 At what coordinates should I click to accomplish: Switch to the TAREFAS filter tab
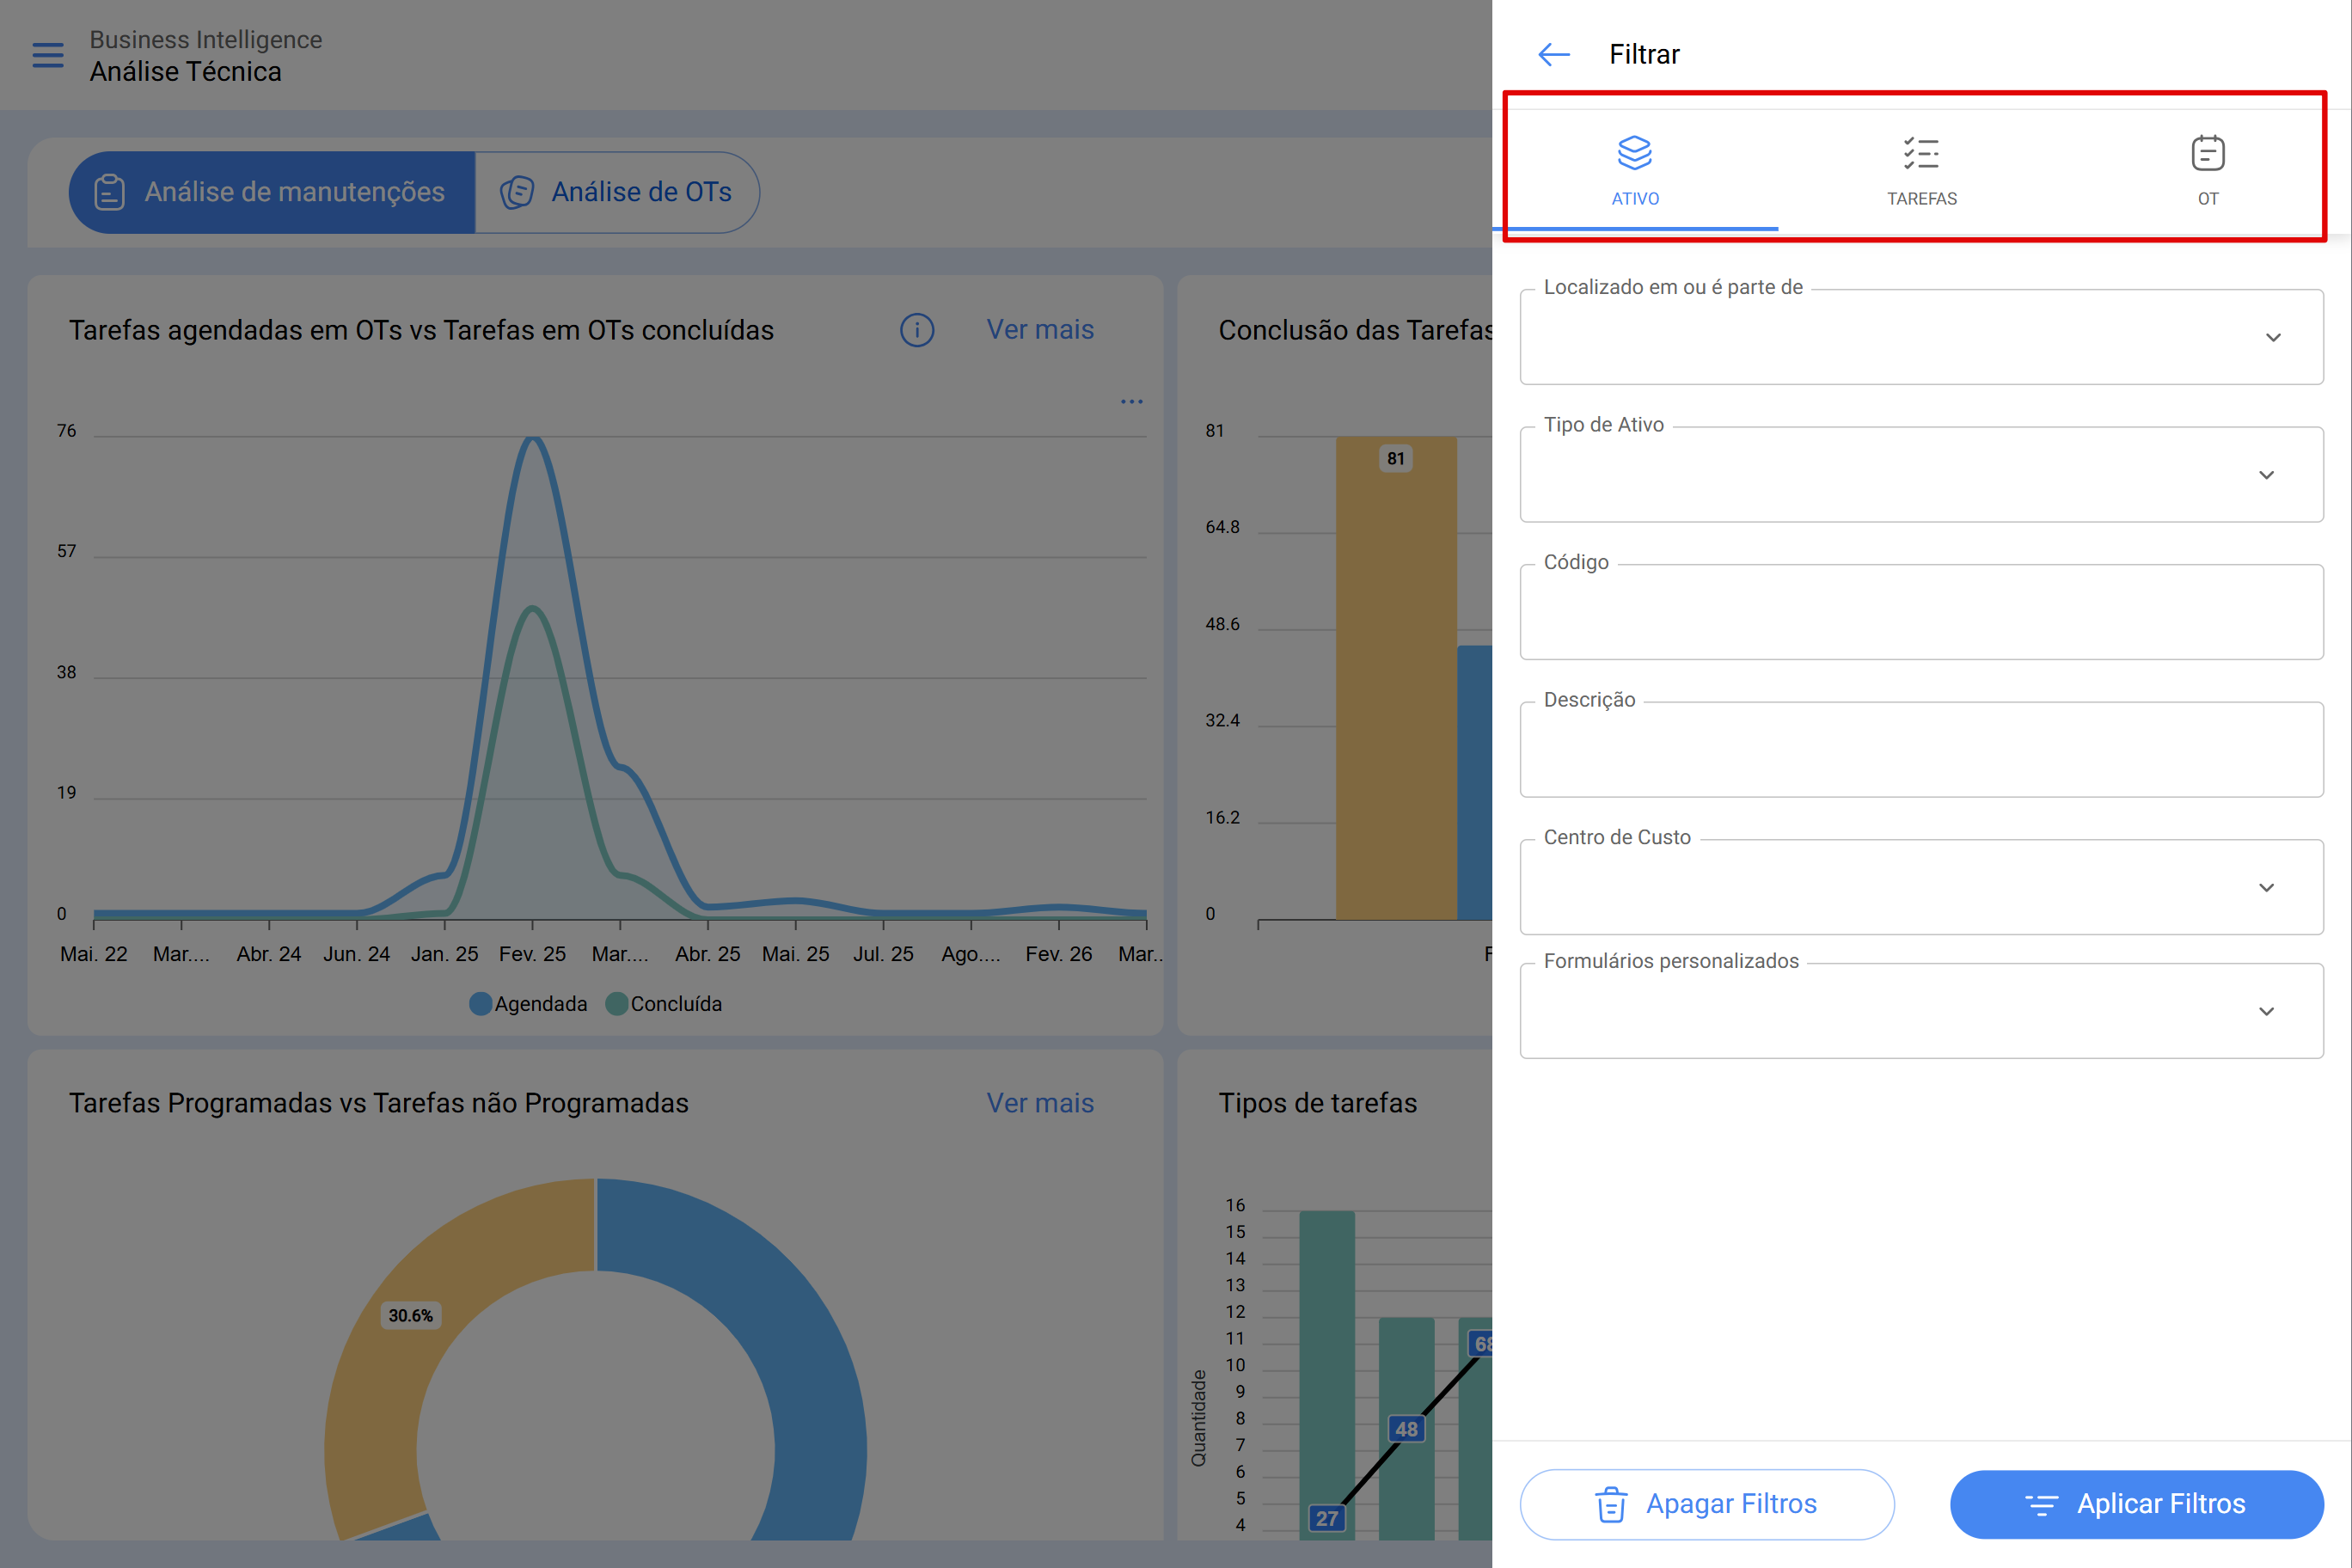1921,170
